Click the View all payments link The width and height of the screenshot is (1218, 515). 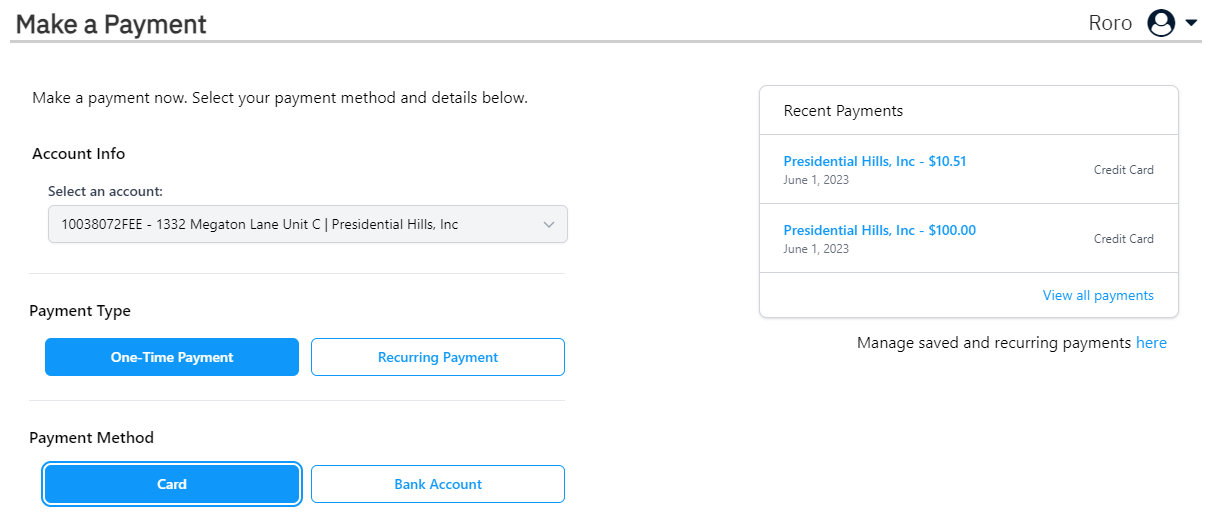[1098, 295]
